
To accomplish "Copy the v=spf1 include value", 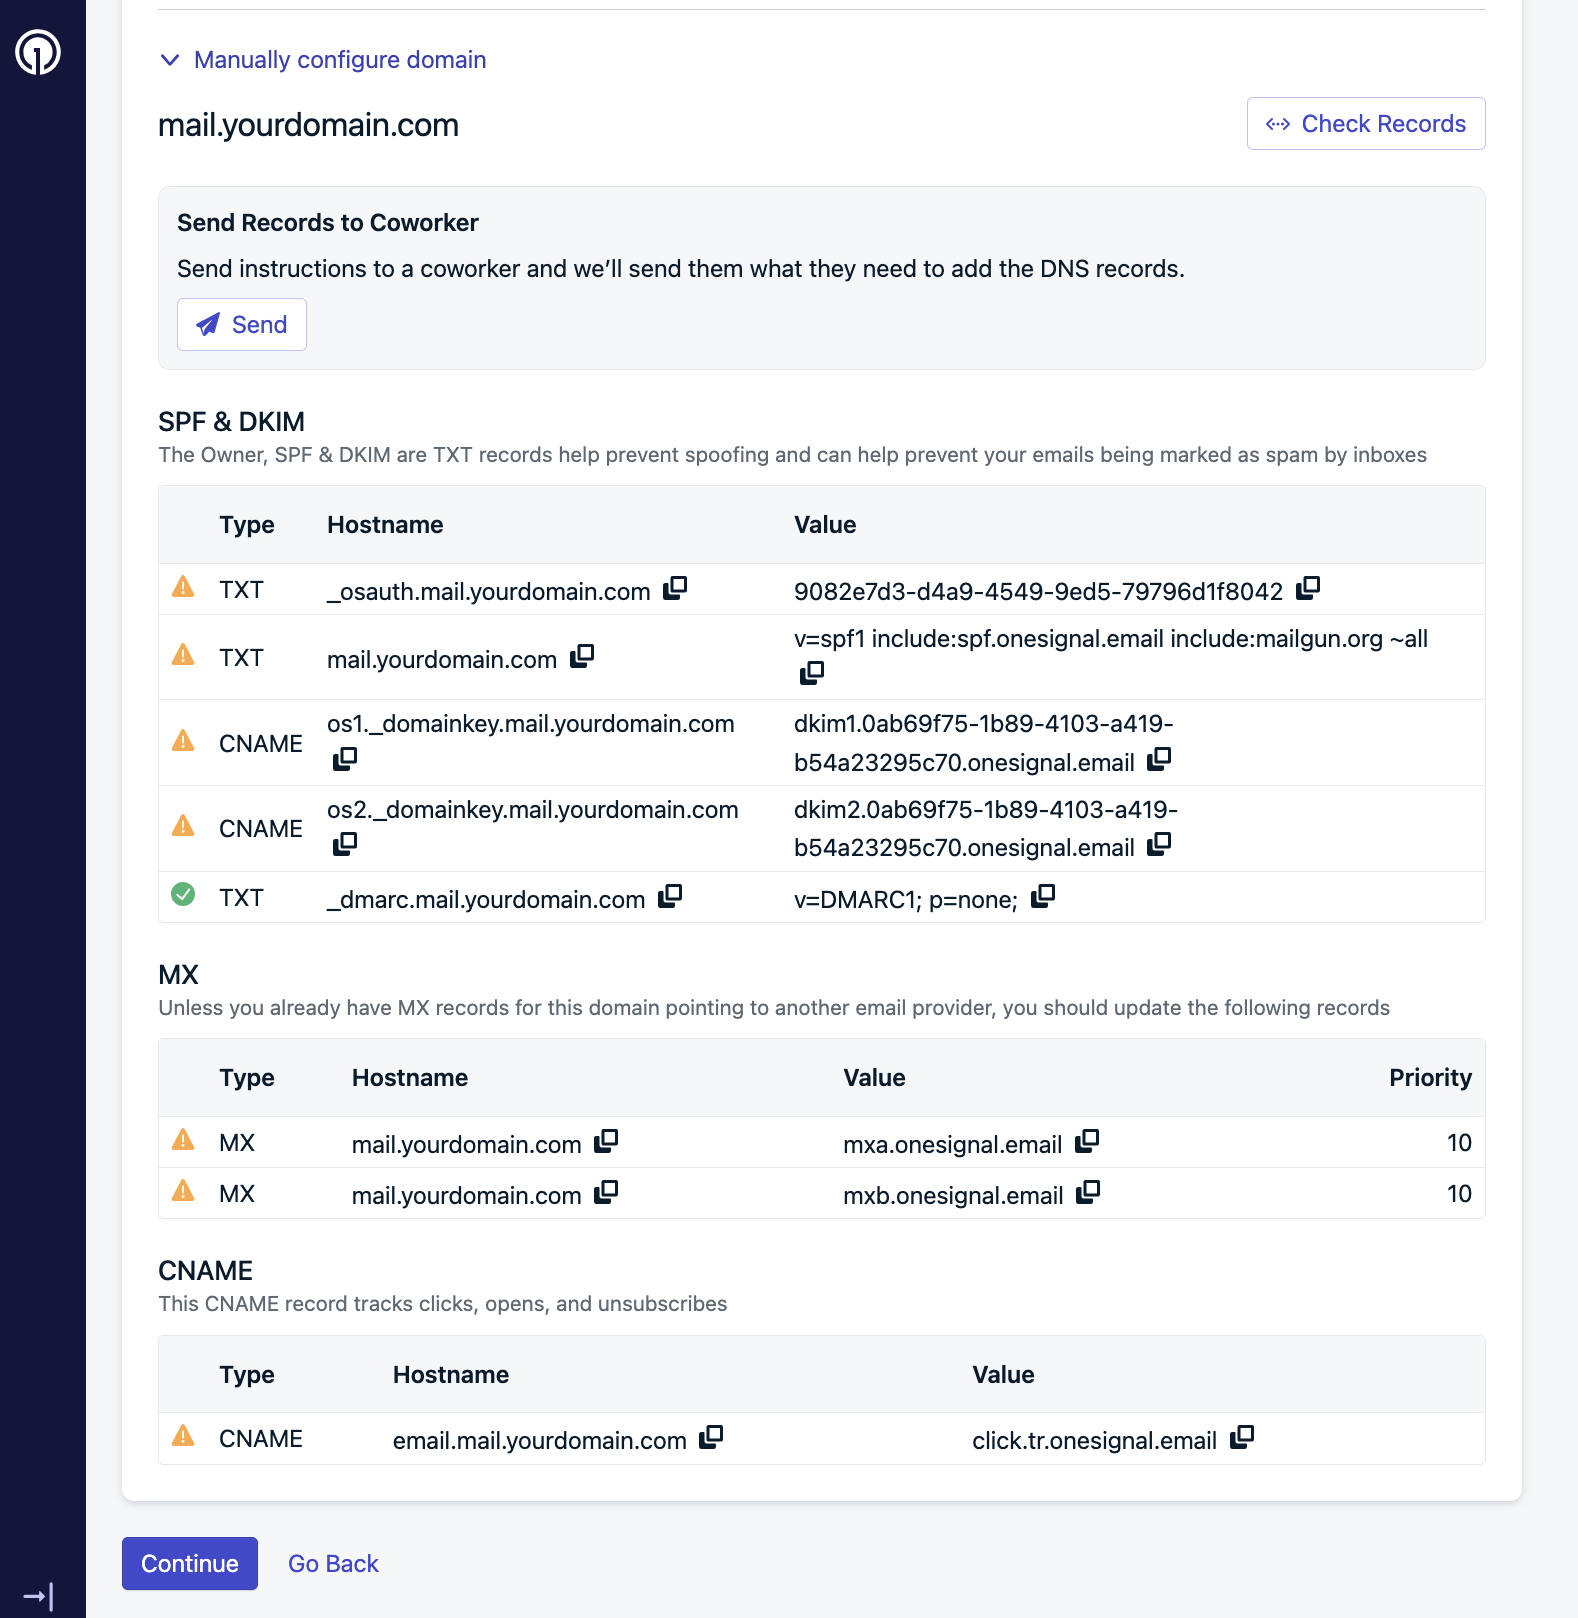I will 812,673.
